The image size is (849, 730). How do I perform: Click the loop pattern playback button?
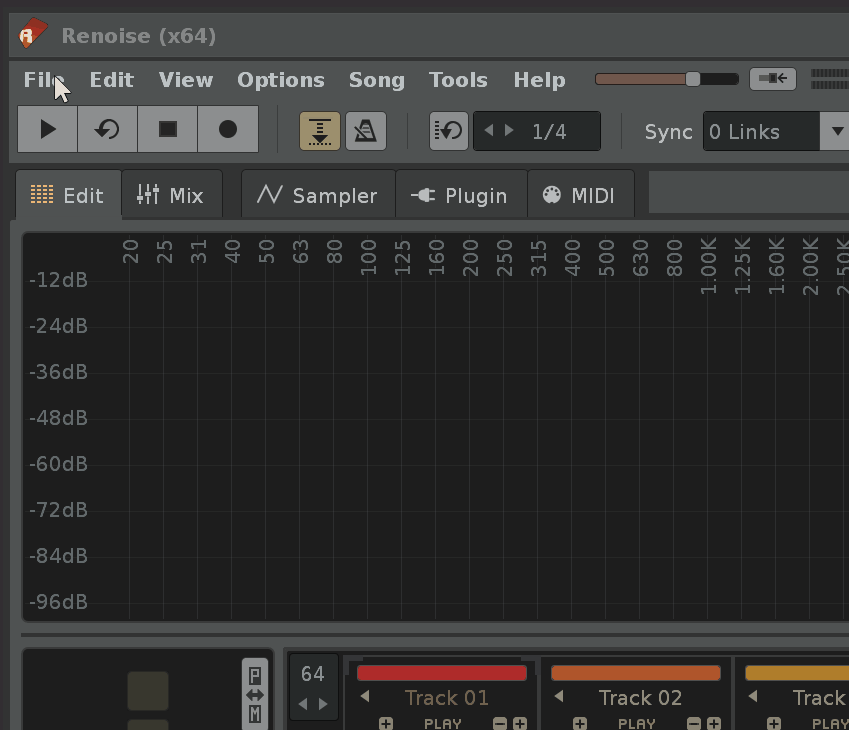point(107,129)
